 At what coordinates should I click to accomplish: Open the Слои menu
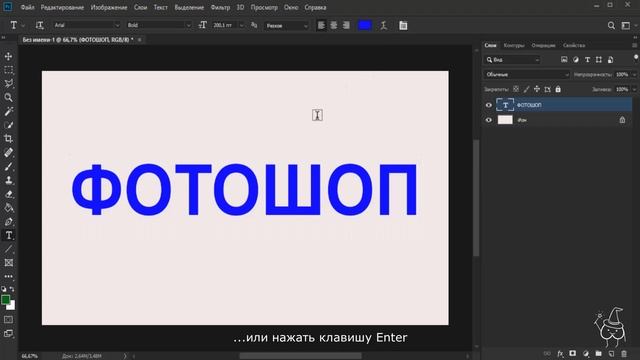140,7
